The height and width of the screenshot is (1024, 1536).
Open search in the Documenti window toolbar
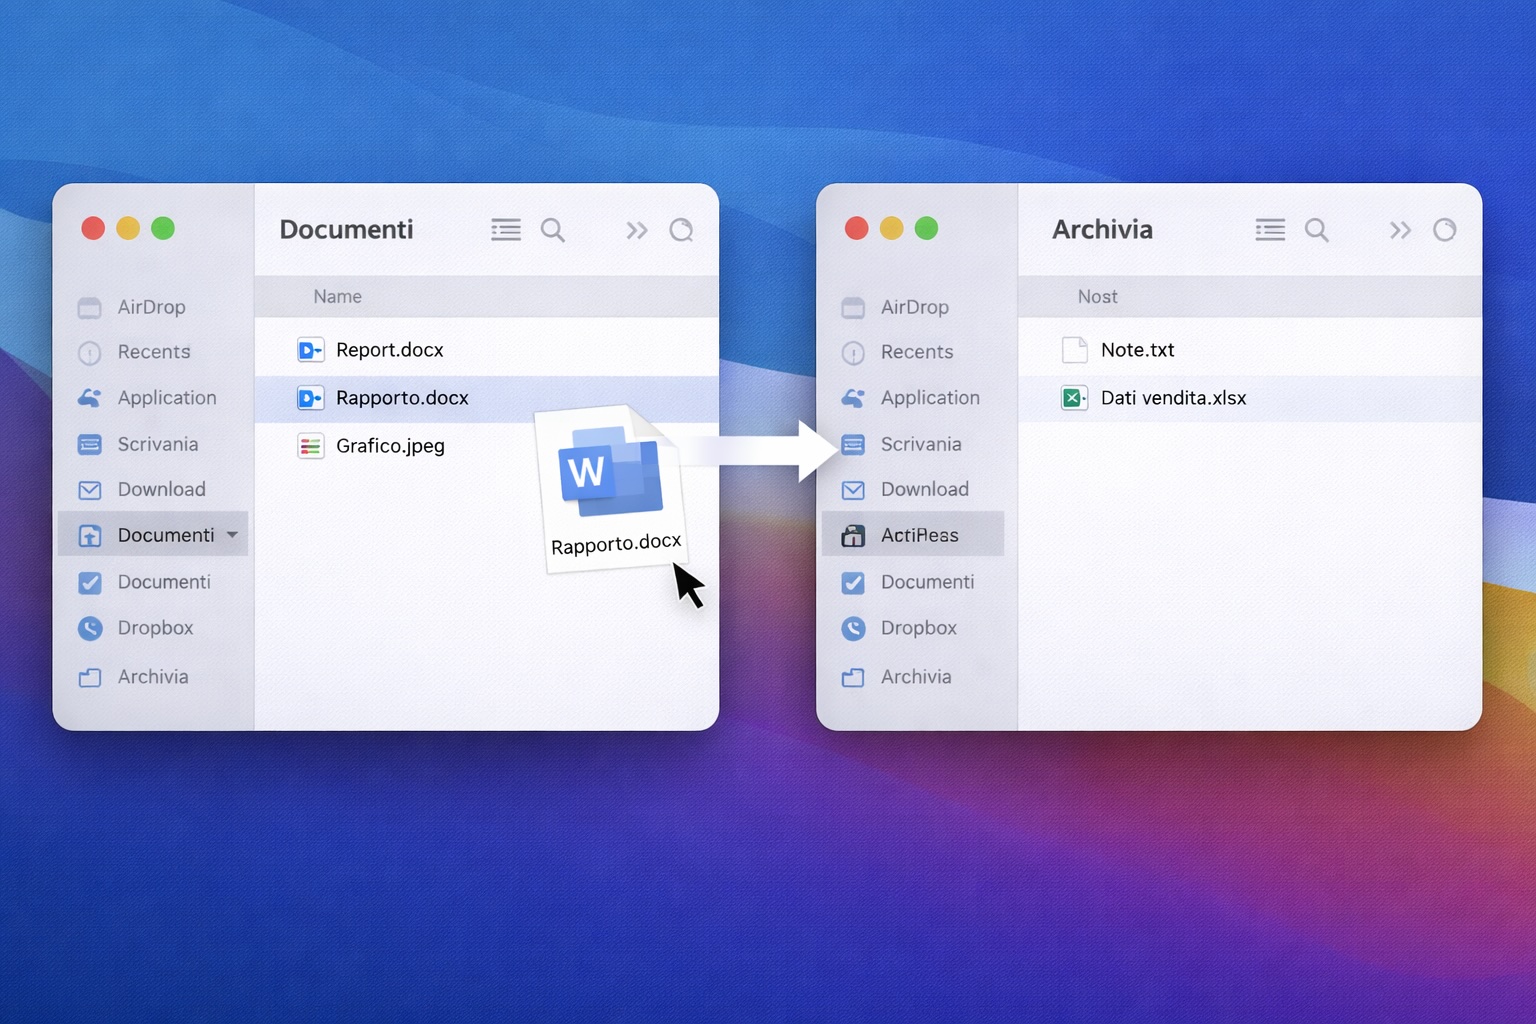tap(552, 230)
